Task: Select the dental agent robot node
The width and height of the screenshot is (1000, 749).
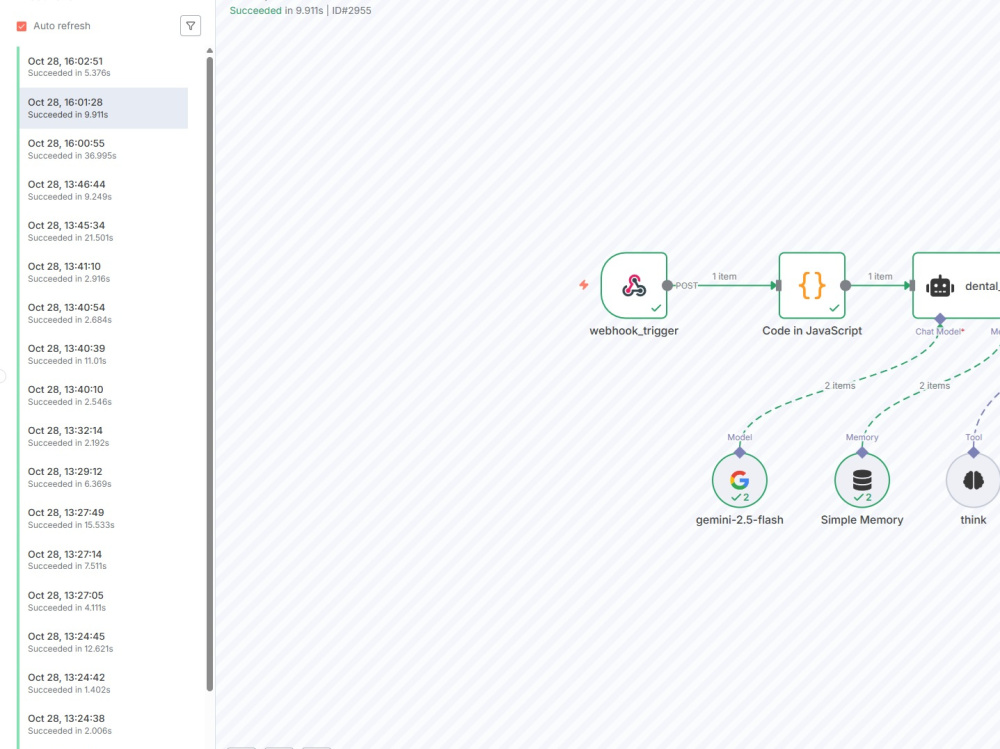Action: pyautogui.click(x=956, y=286)
